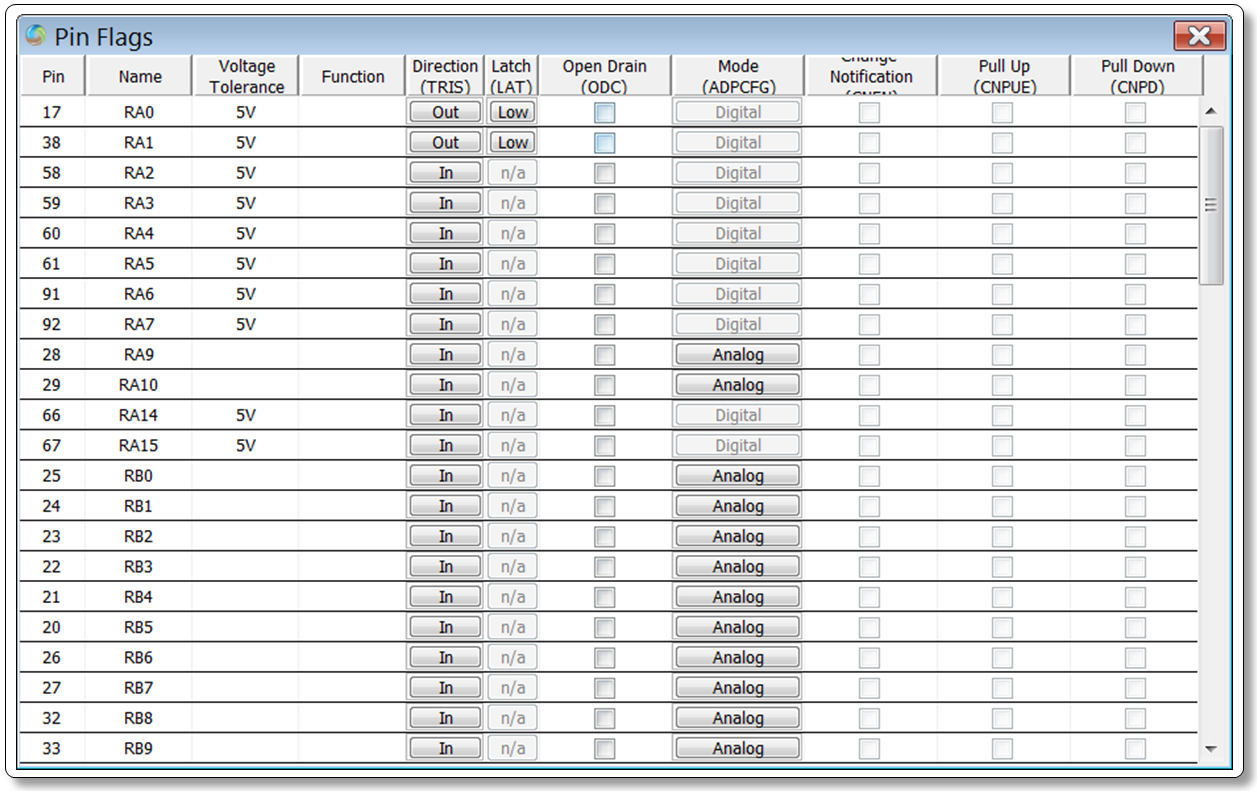The height and width of the screenshot is (791, 1257).
Task: Enable Open Drain checkbox for RA1
Action: 605,143
